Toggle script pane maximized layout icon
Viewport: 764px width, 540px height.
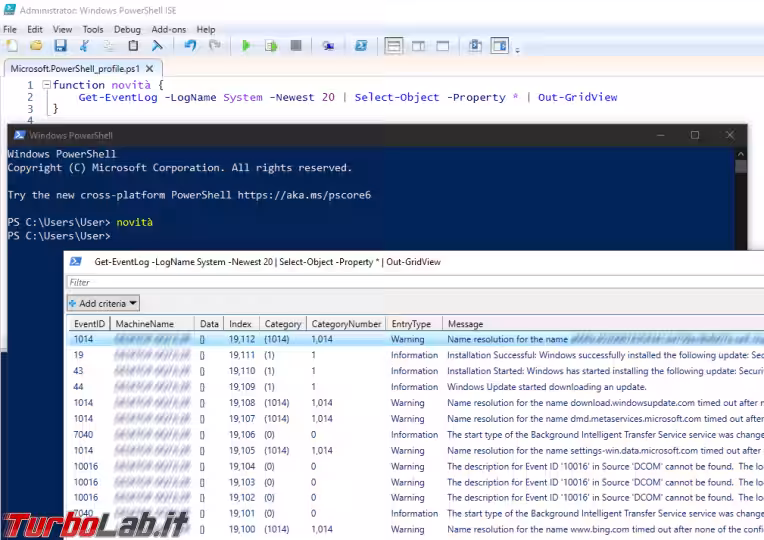[443, 46]
